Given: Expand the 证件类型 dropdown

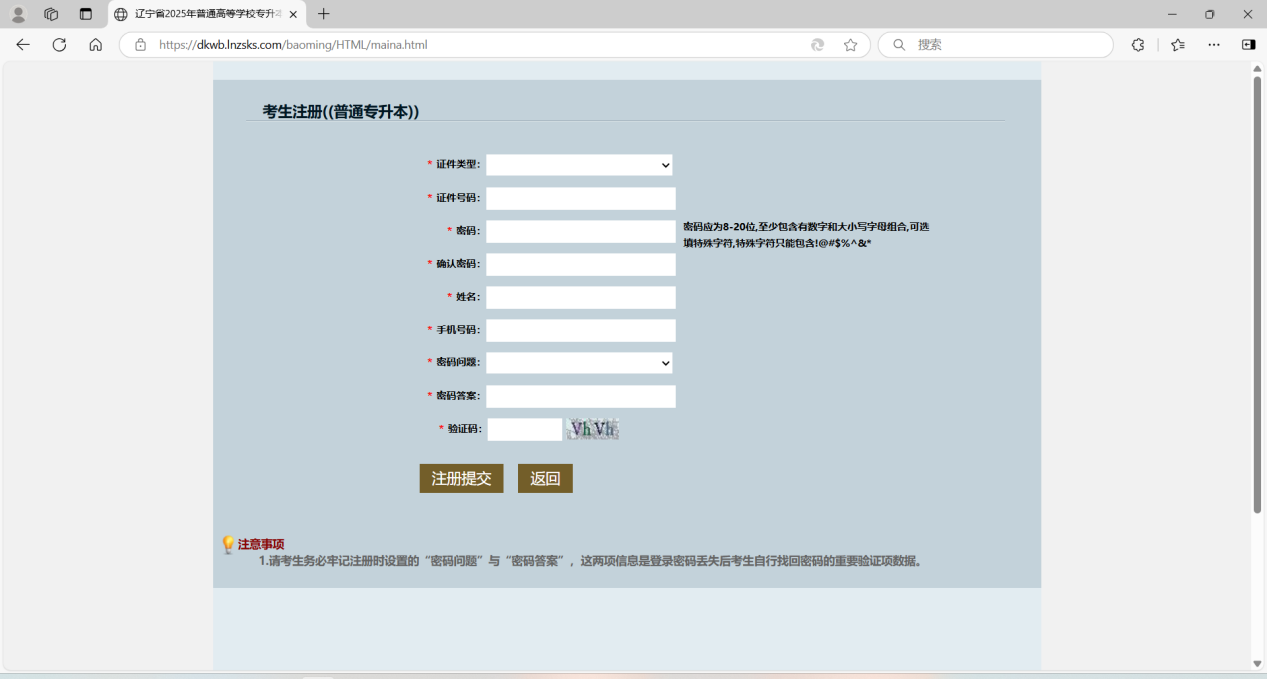Looking at the screenshot, I should click(579, 165).
